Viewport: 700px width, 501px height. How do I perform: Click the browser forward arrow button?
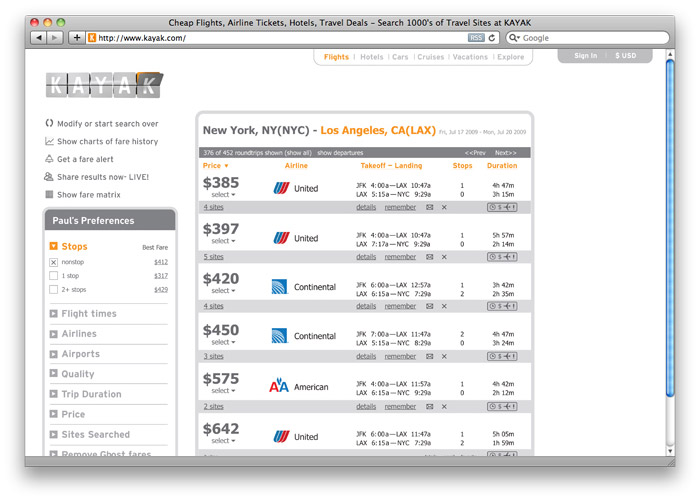tap(54, 38)
